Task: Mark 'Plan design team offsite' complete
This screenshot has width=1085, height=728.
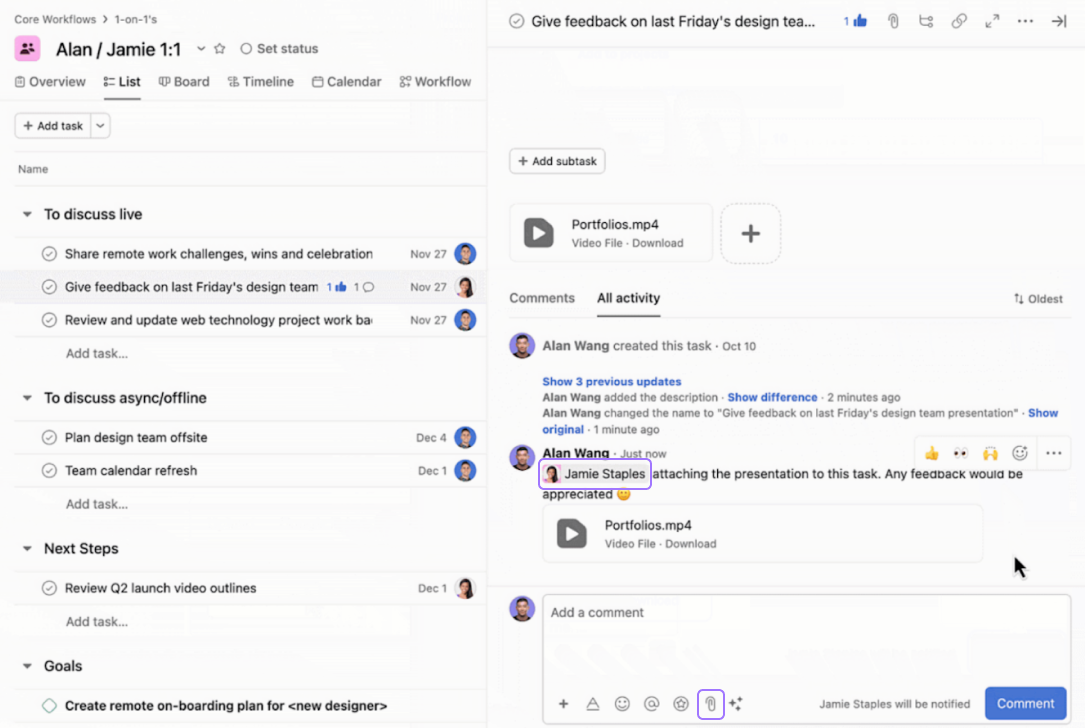Action: pos(49,438)
